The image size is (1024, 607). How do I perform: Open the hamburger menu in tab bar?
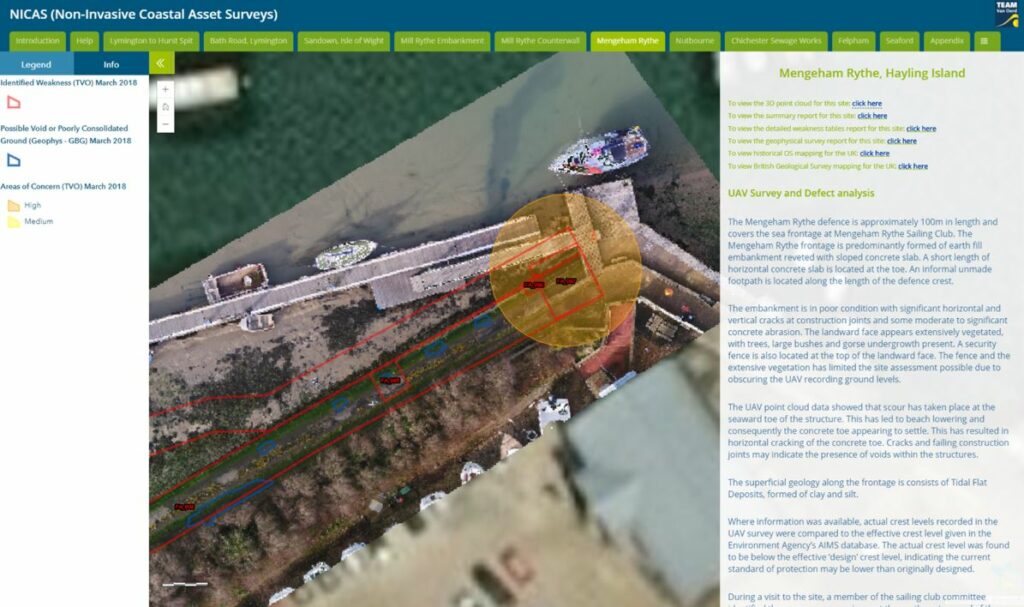984,41
